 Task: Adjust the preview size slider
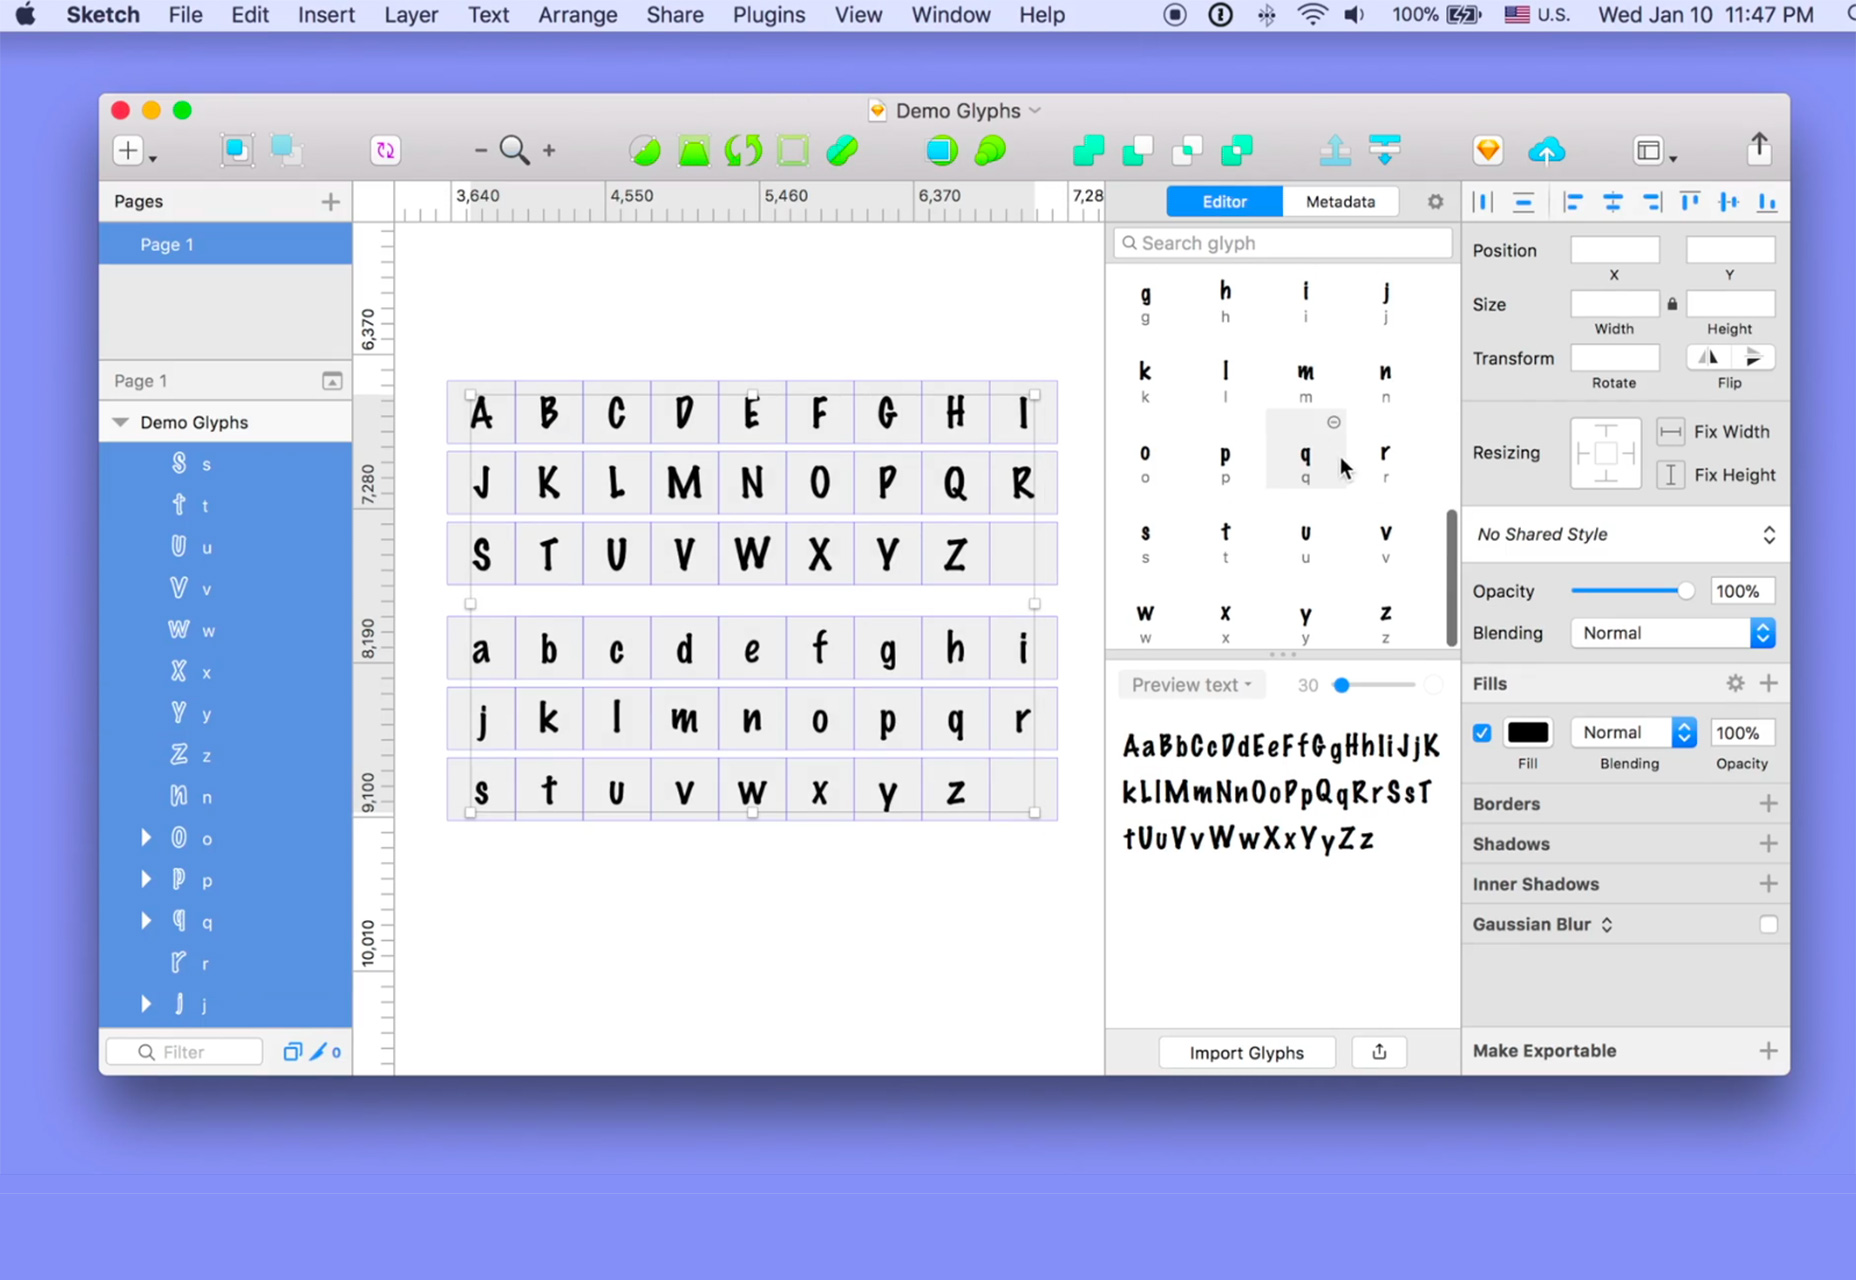tap(1342, 685)
